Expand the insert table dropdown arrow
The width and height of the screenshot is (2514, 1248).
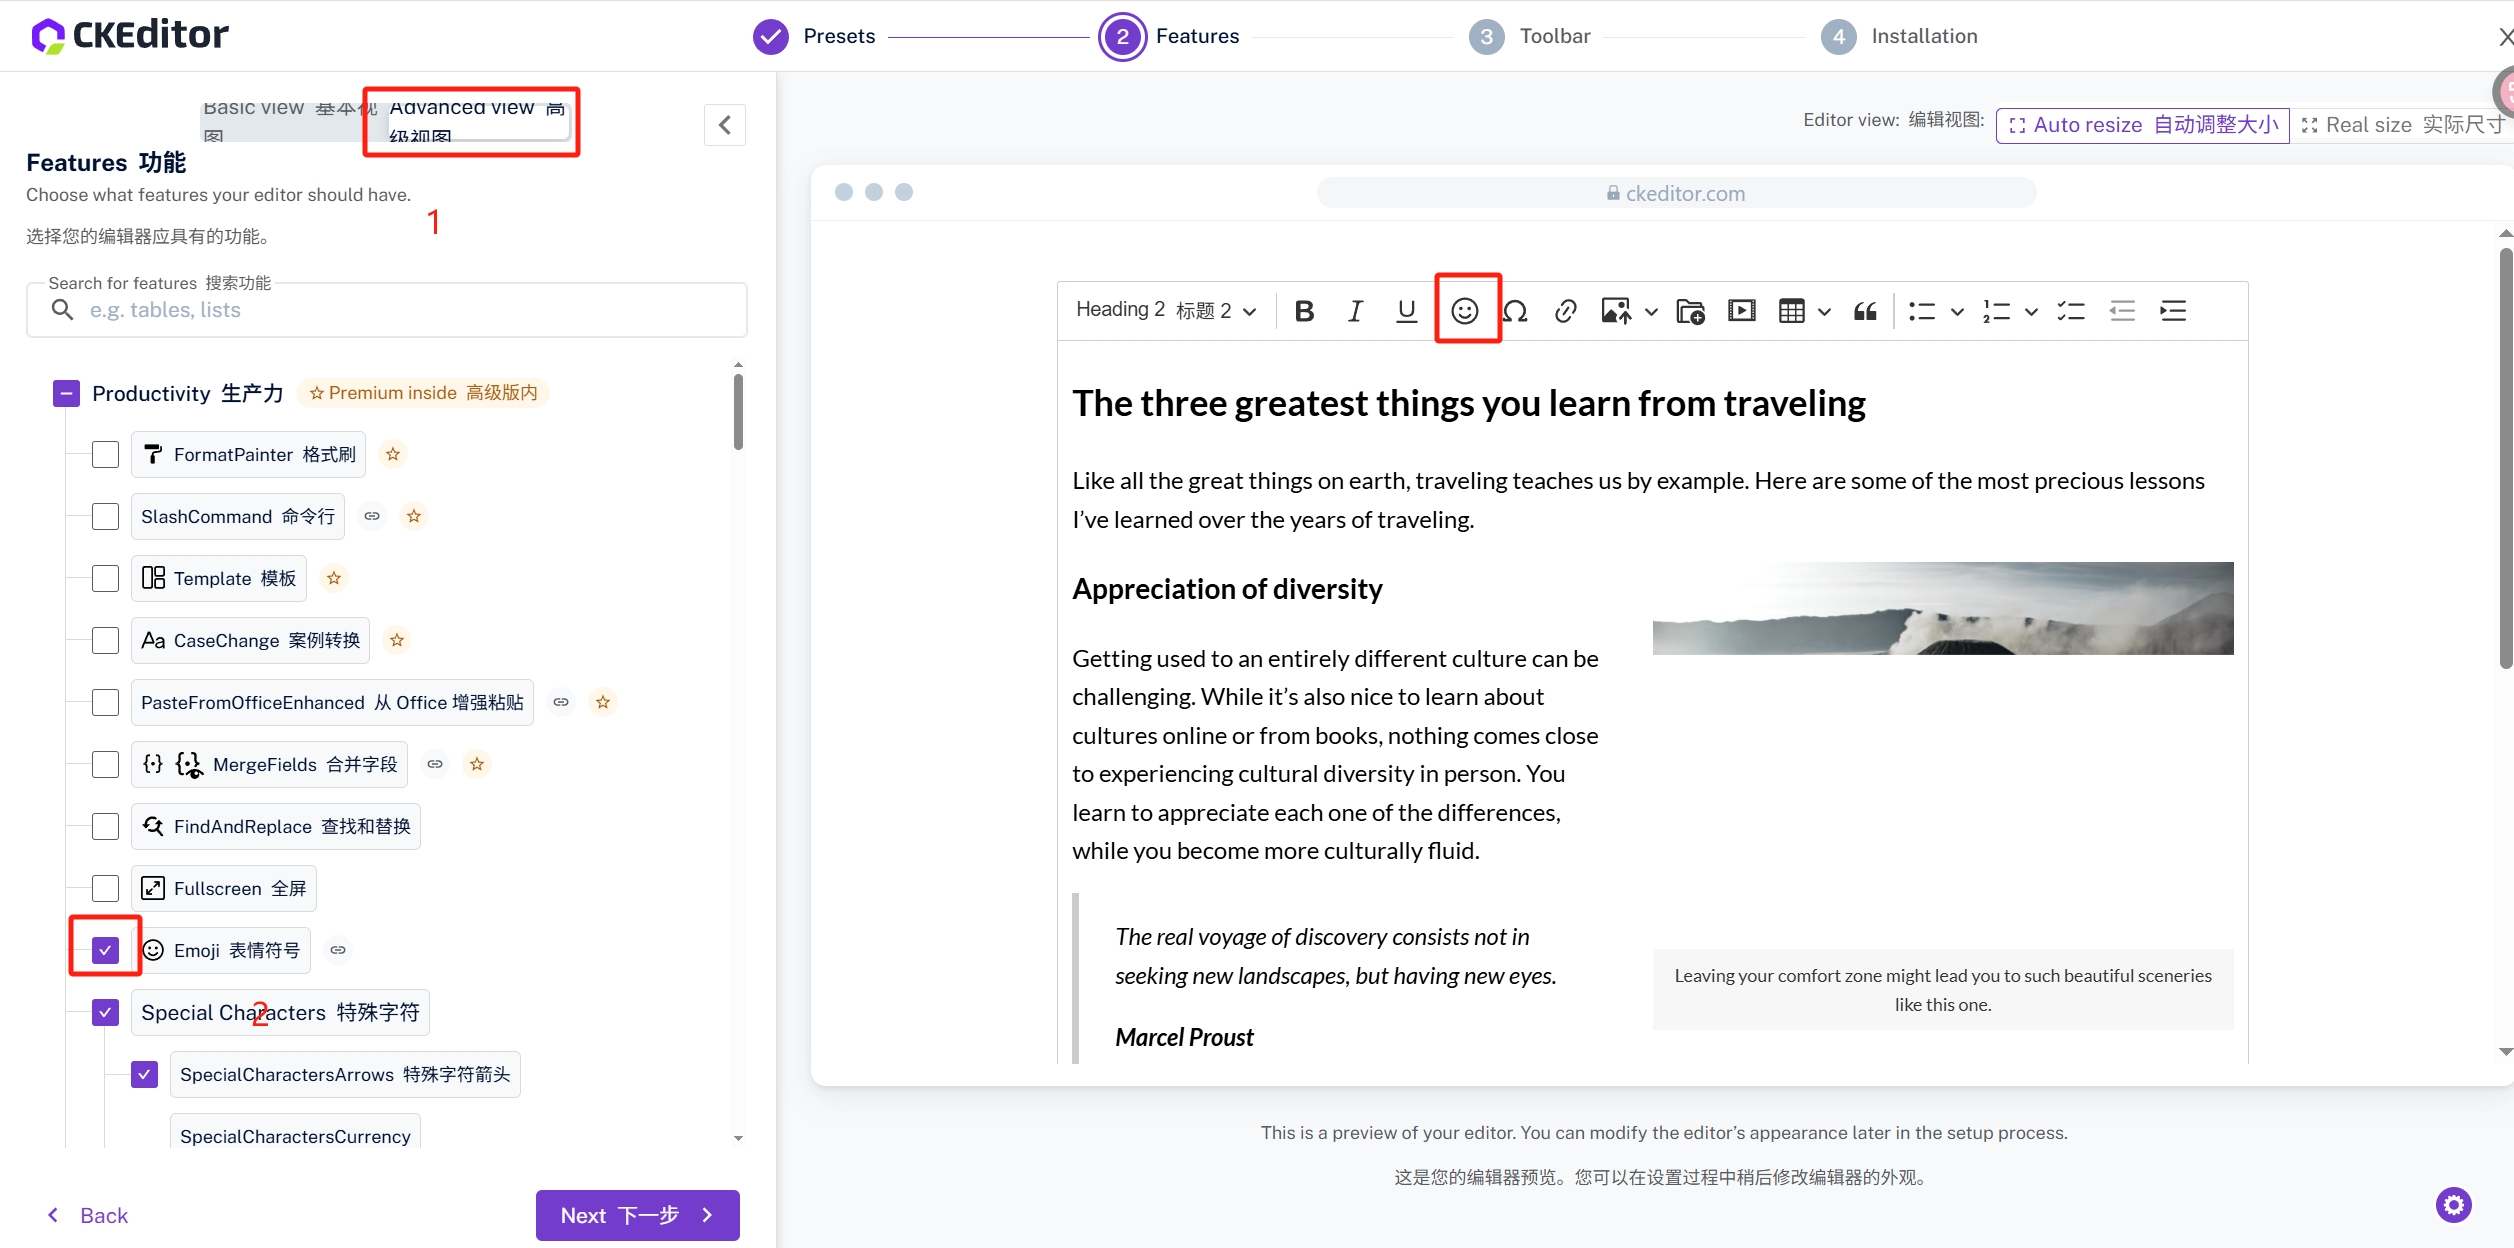[1825, 312]
